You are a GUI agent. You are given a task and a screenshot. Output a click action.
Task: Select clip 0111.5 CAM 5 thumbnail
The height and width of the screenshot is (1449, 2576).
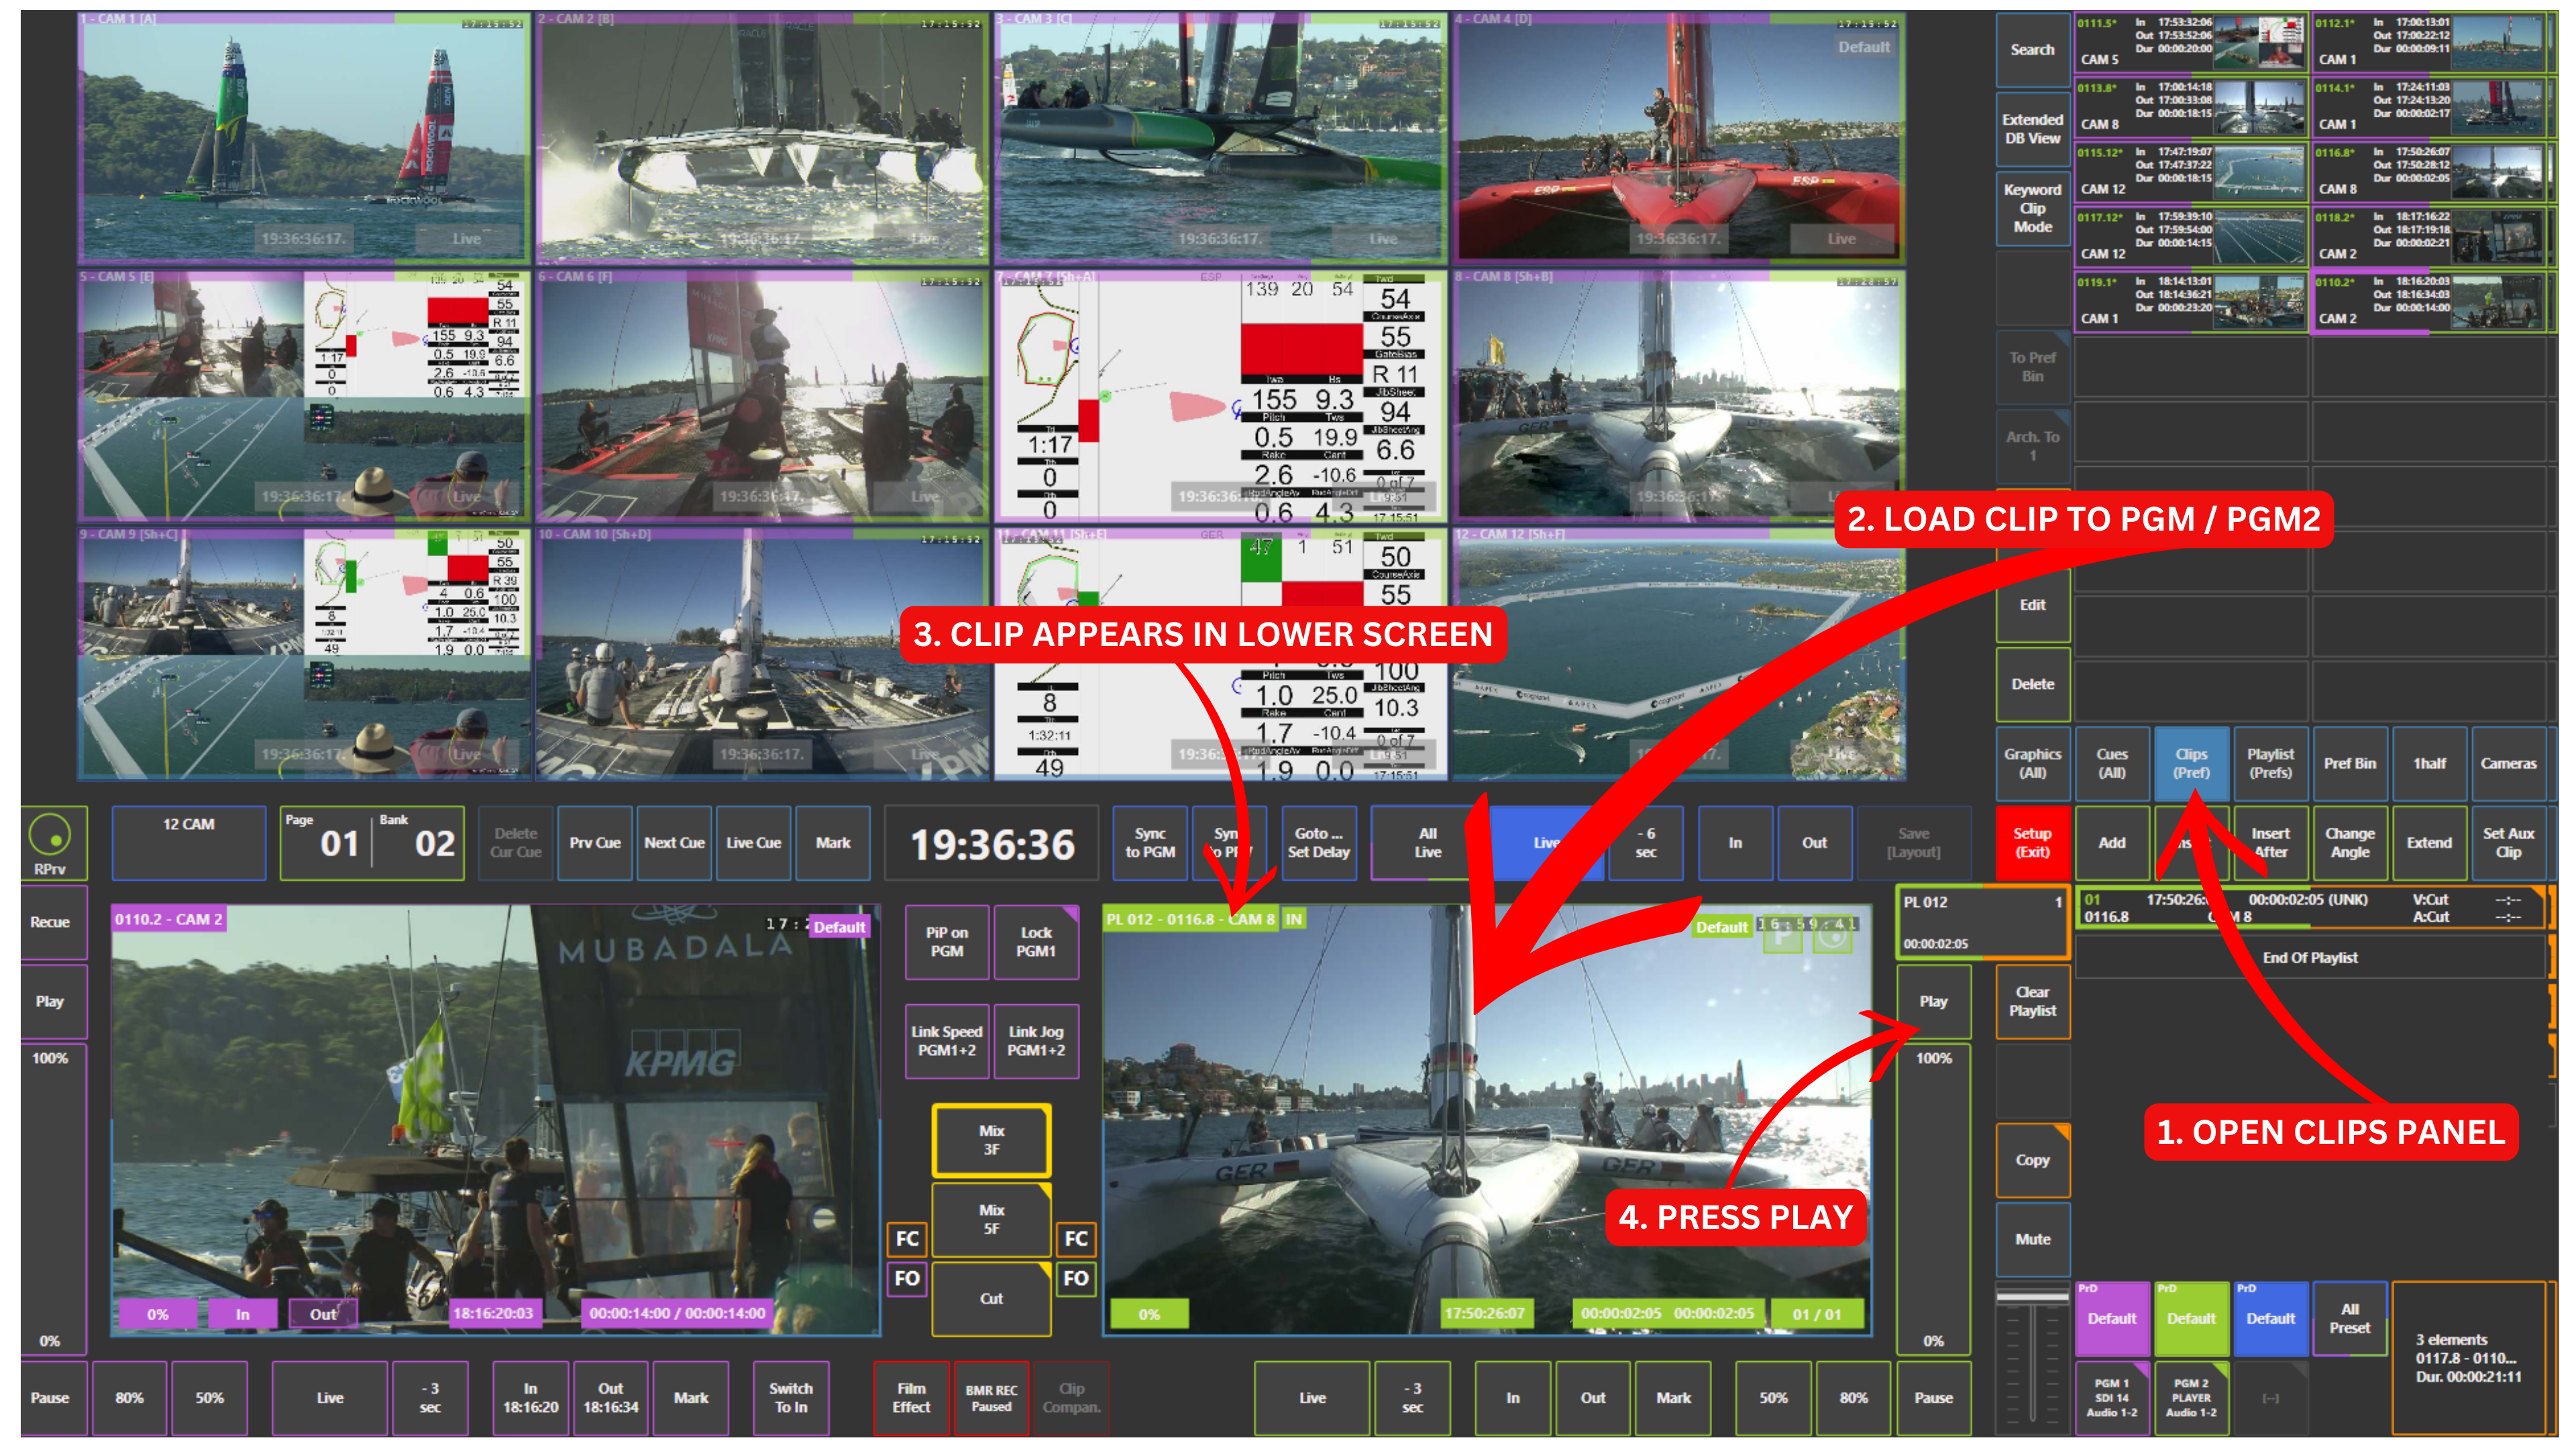coord(2260,42)
